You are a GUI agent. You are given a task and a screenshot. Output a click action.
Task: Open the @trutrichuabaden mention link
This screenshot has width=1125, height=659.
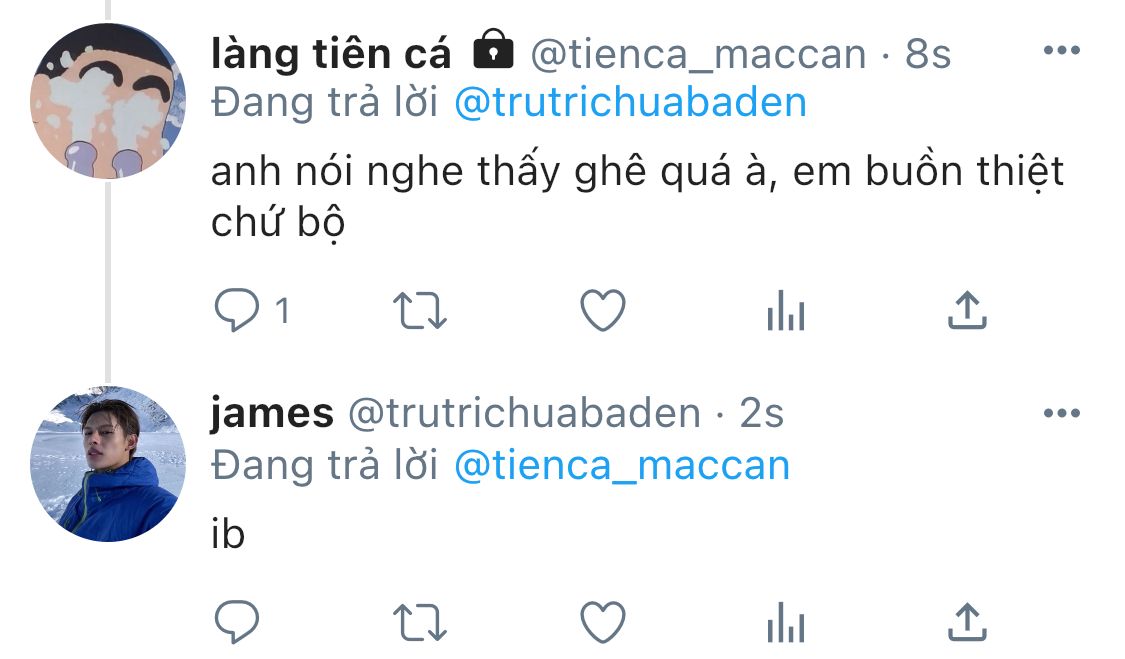[631, 103]
